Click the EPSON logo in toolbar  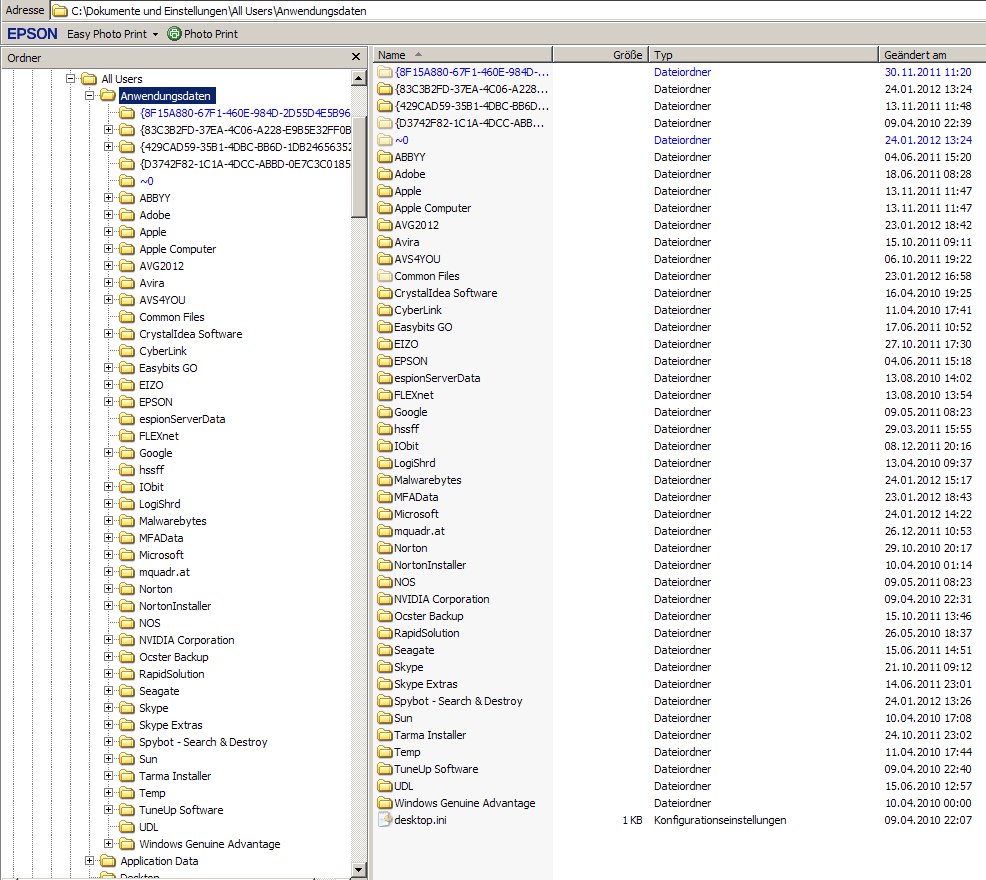[x=32, y=34]
